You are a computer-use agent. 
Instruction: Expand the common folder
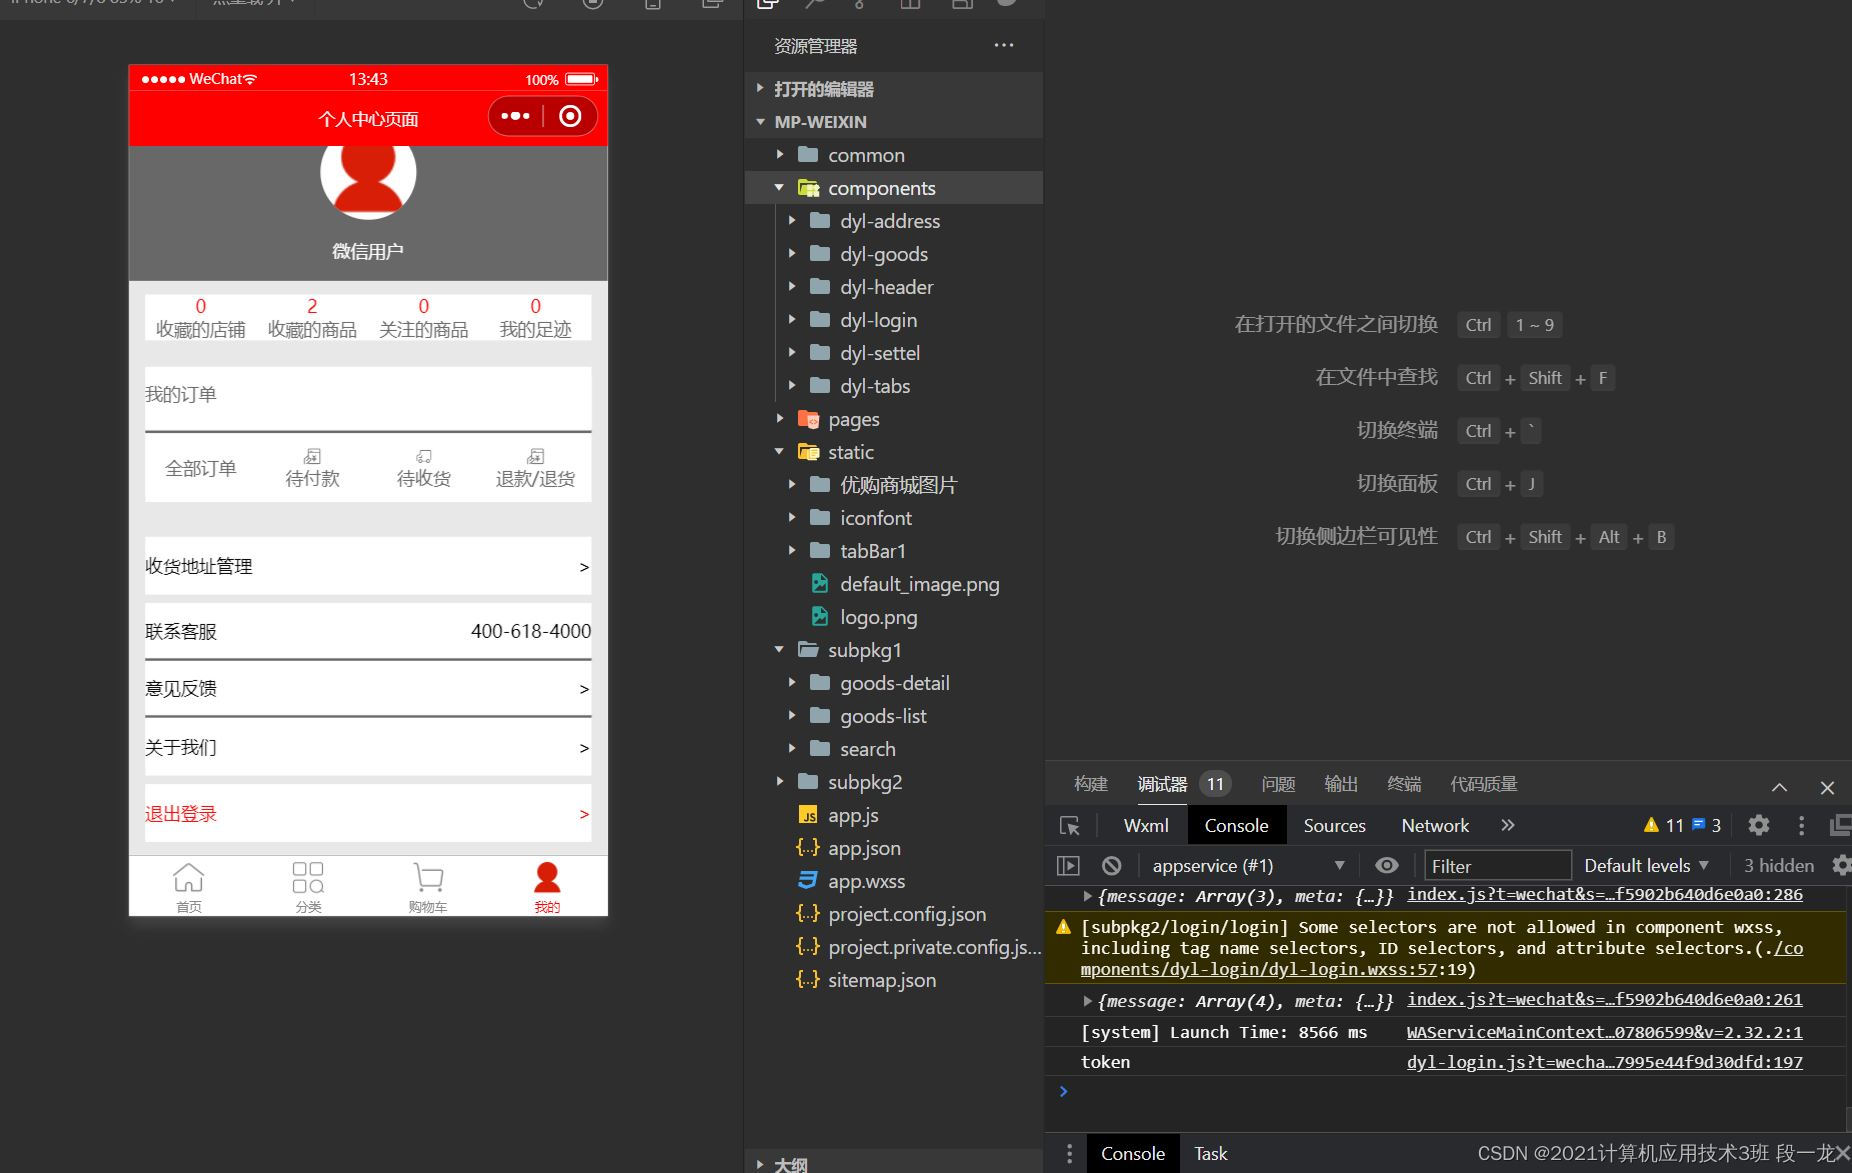tap(894, 155)
